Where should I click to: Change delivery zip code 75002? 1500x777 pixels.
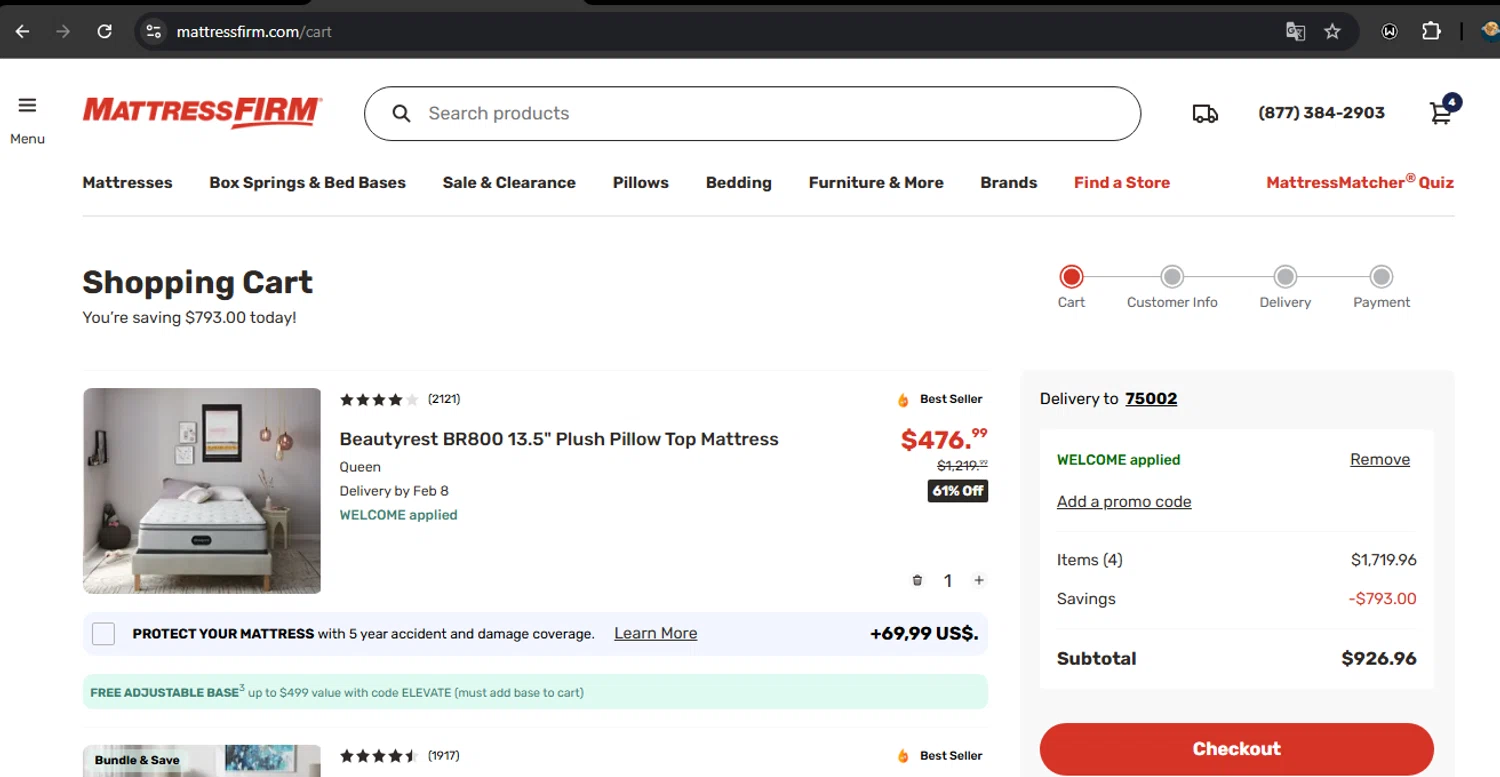coord(1151,398)
